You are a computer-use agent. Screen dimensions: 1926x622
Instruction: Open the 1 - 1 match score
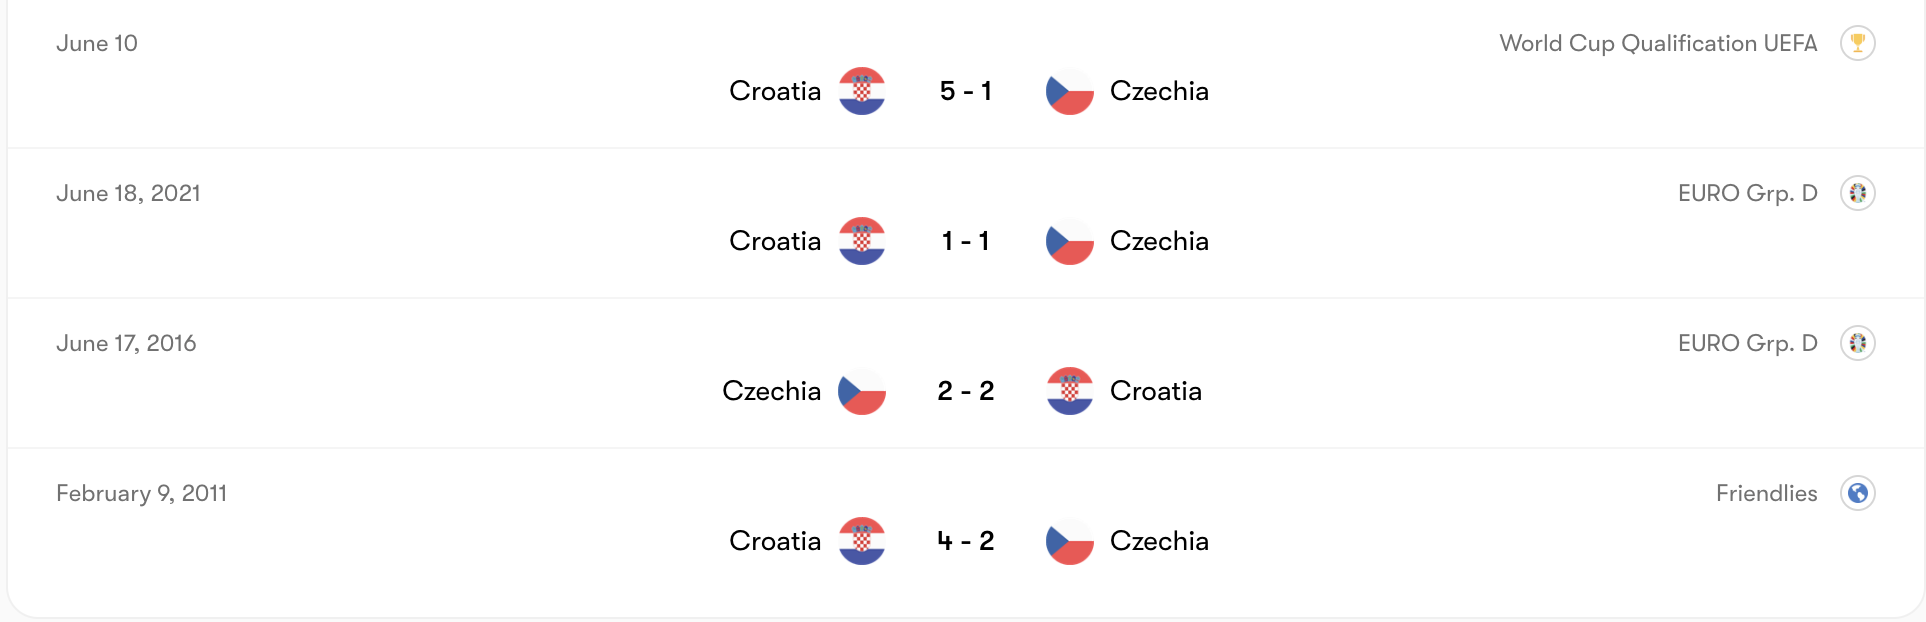pyautogui.click(x=965, y=241)
